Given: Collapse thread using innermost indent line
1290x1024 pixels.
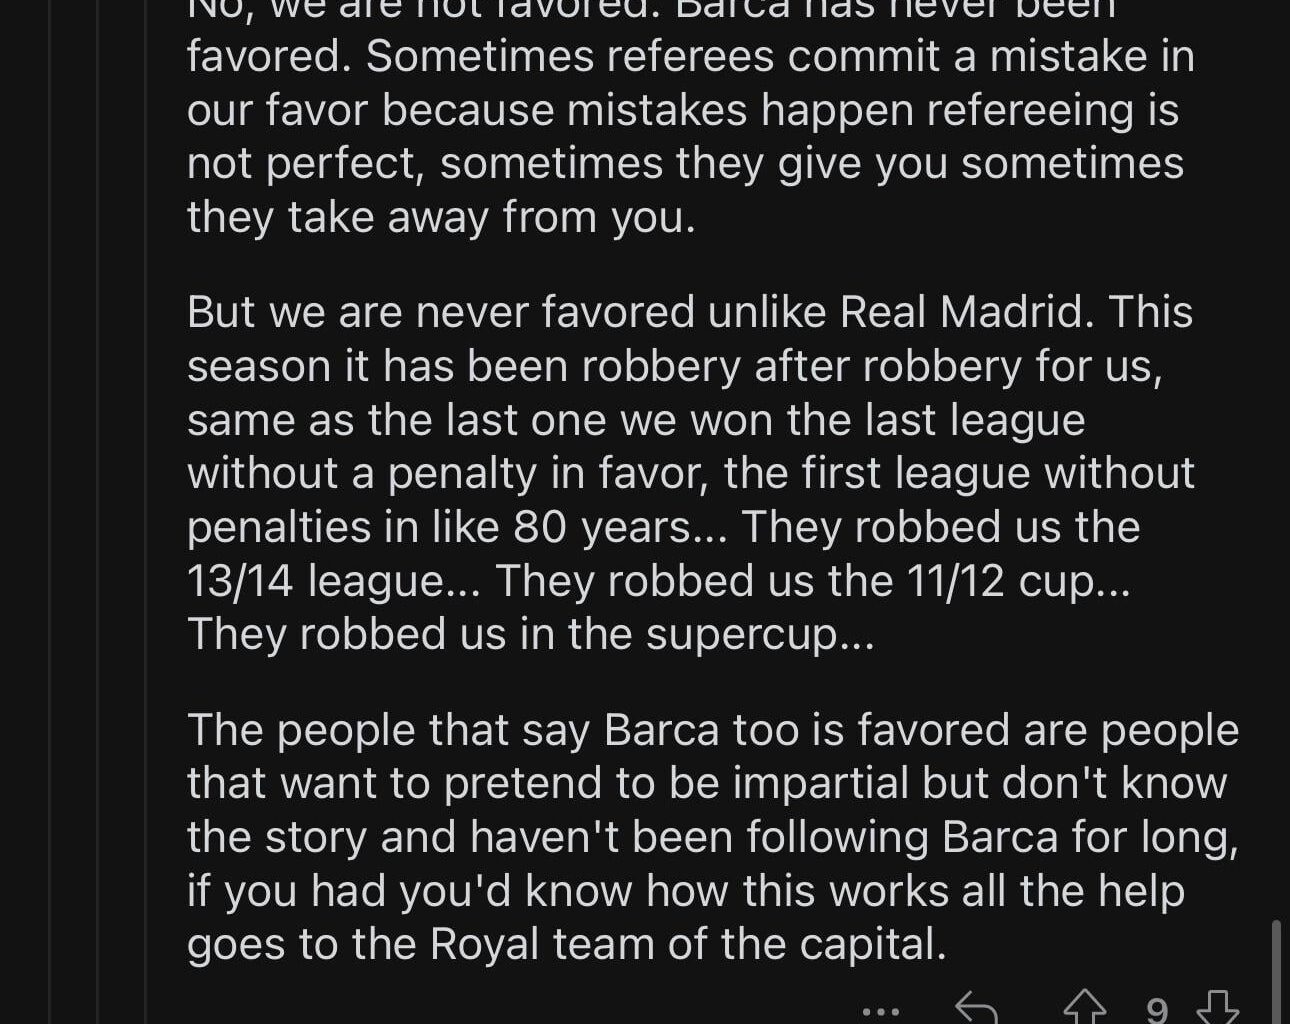Looking at the screenshot, I should tap(146, 500).
